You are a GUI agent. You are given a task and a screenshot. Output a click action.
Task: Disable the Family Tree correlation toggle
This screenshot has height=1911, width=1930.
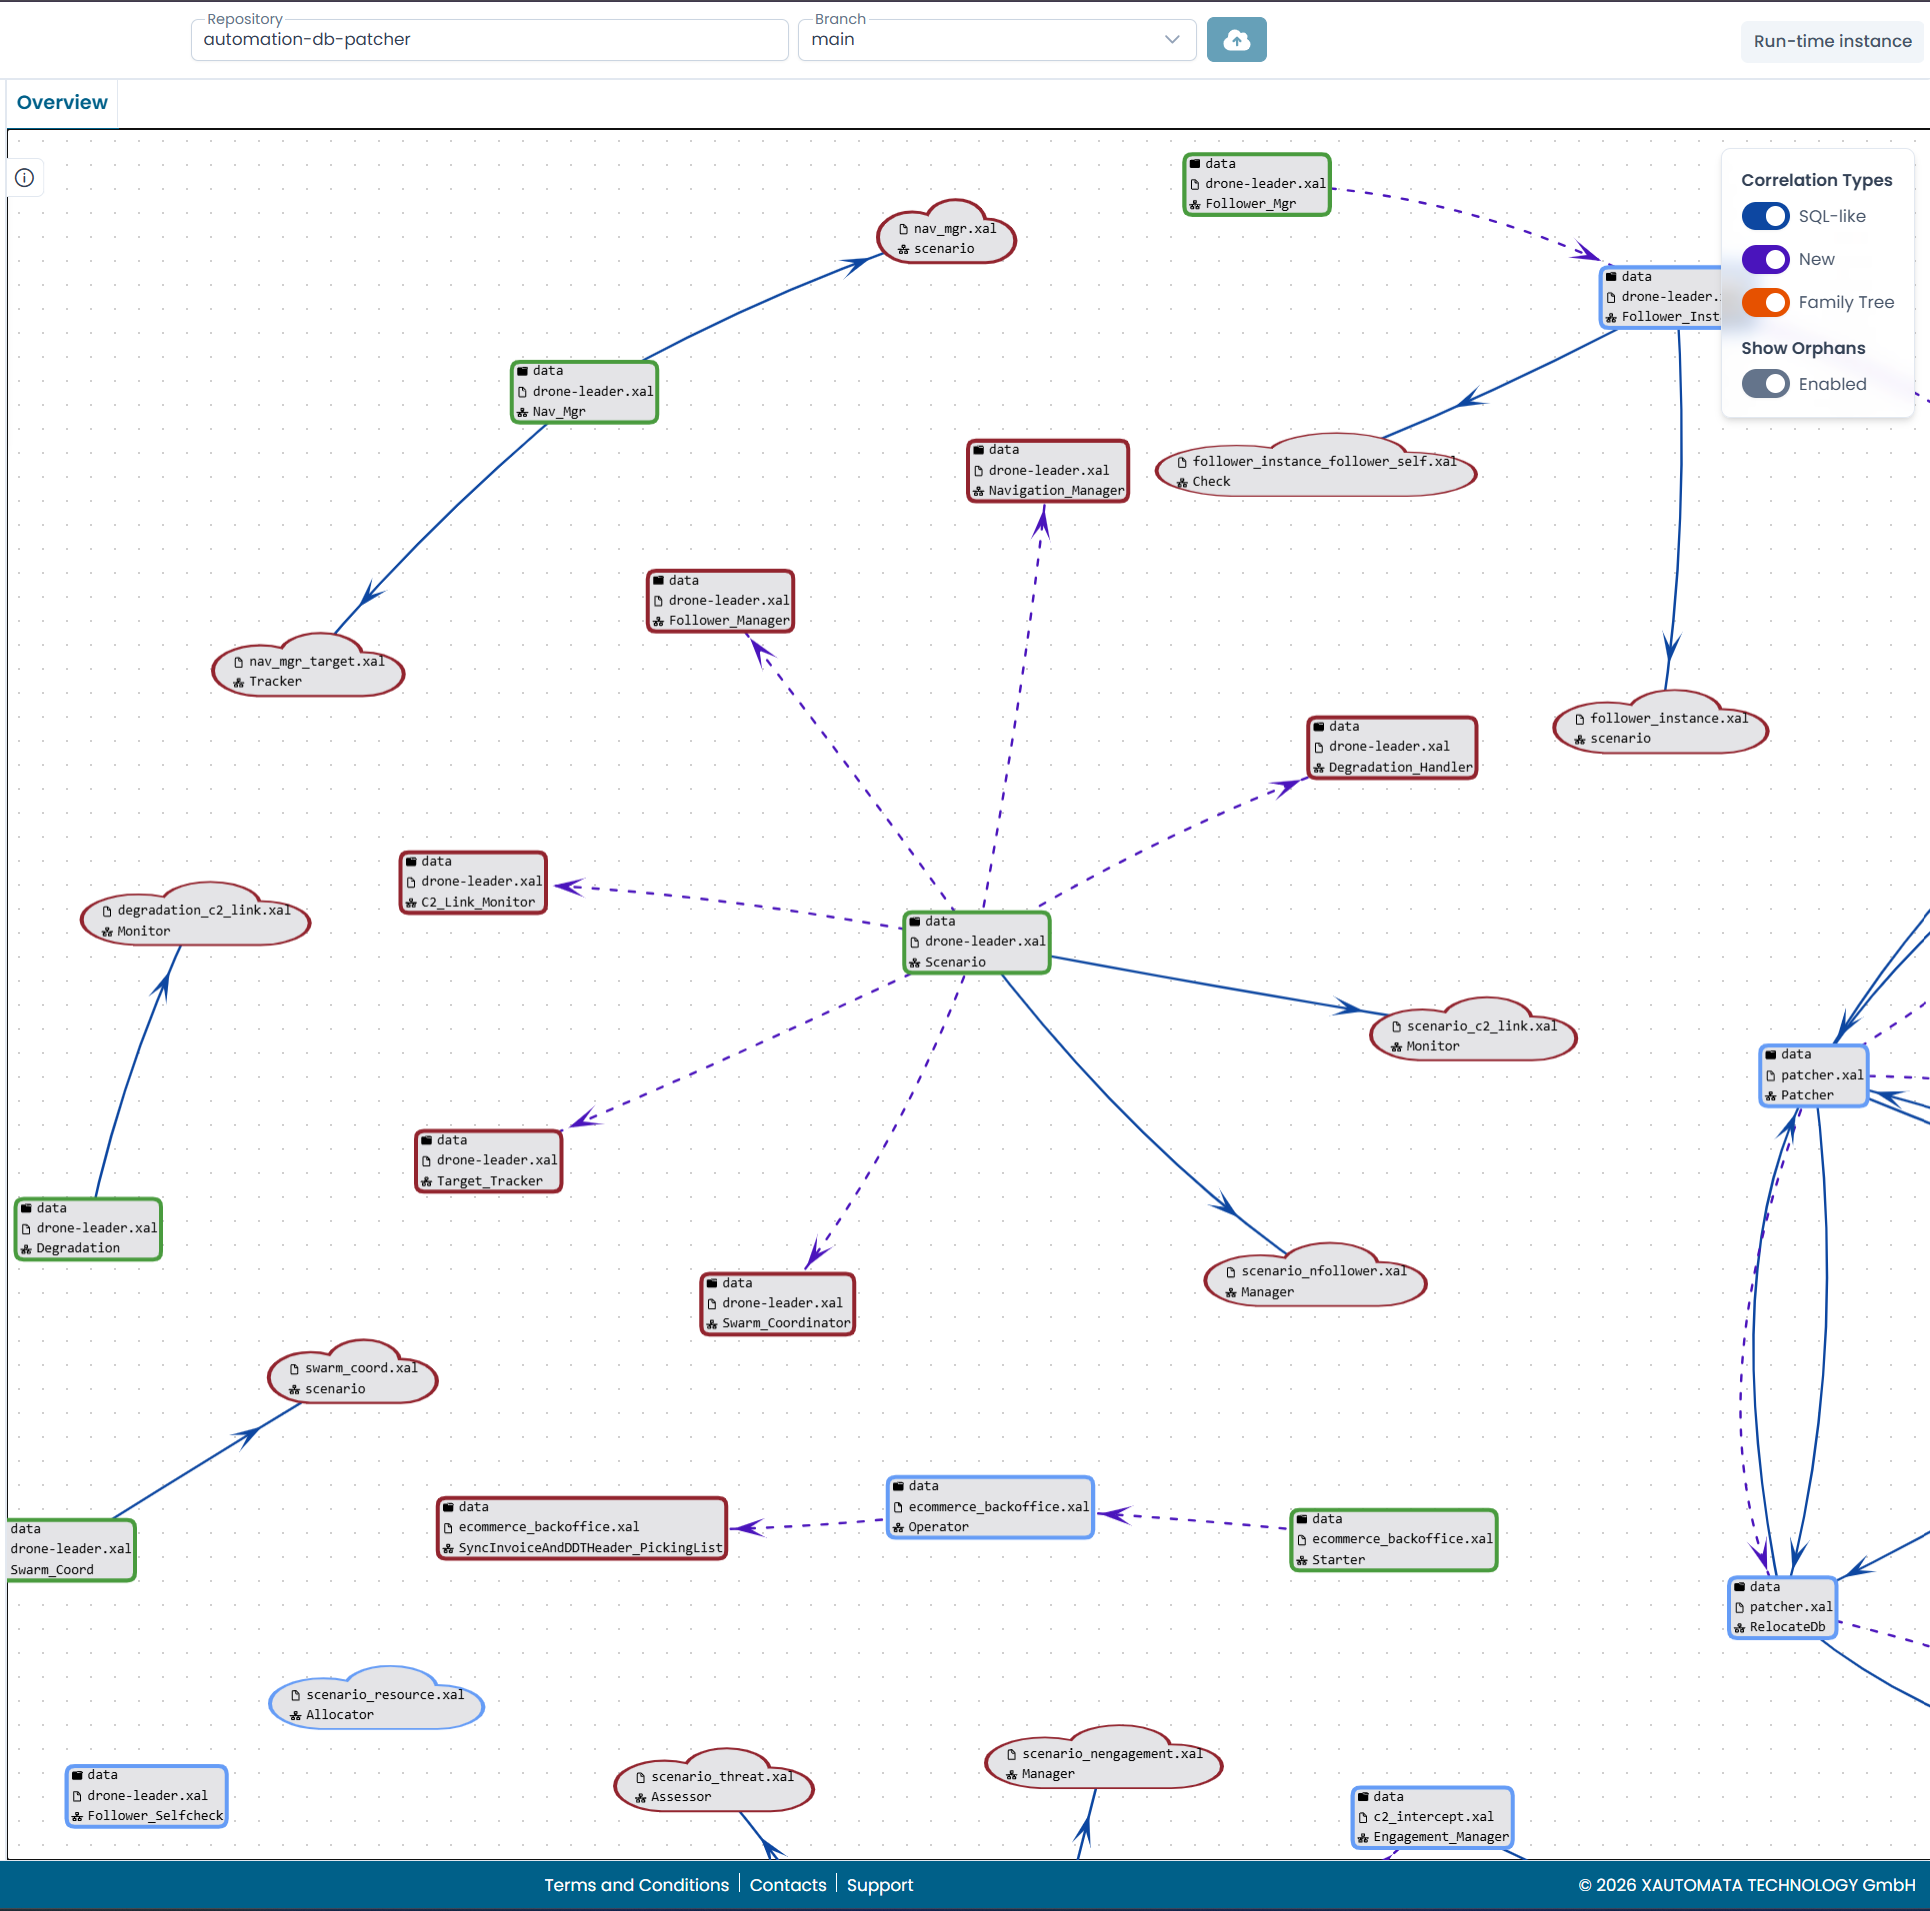1766,302
